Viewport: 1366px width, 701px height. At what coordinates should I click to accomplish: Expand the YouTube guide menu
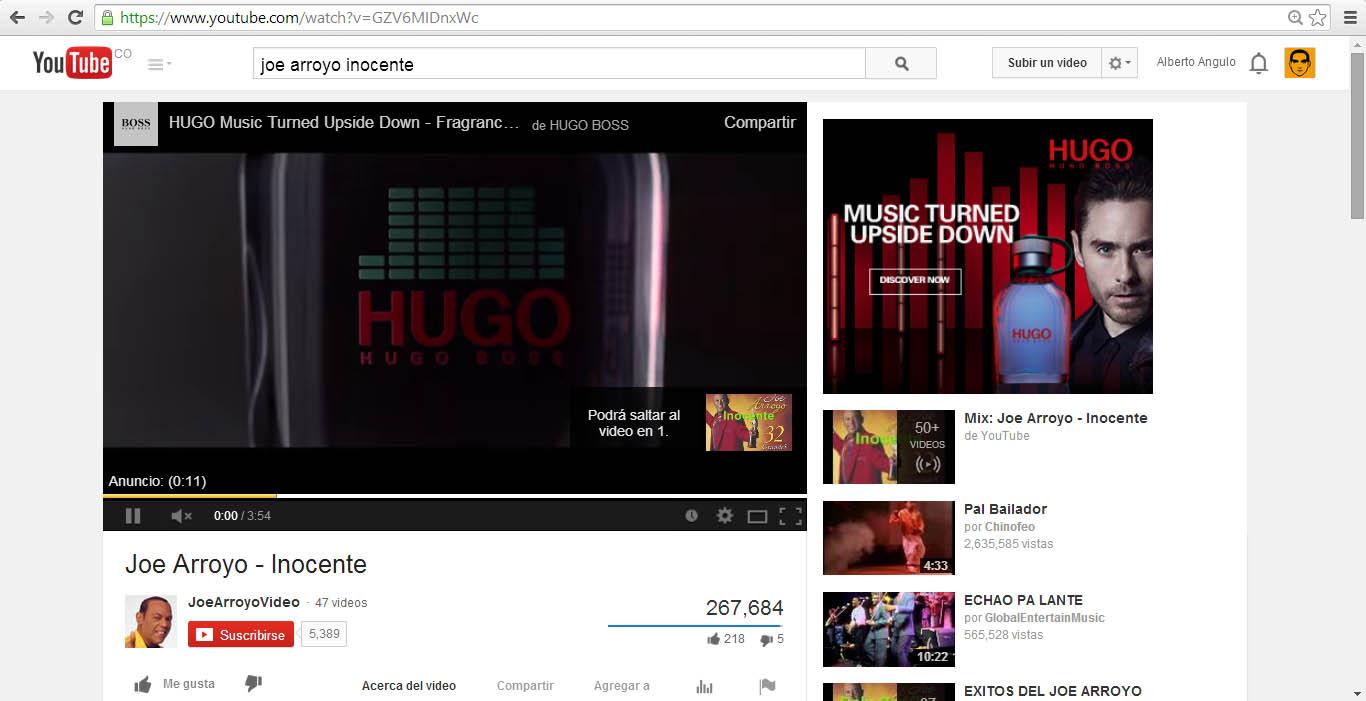click(x=159, y=64)
